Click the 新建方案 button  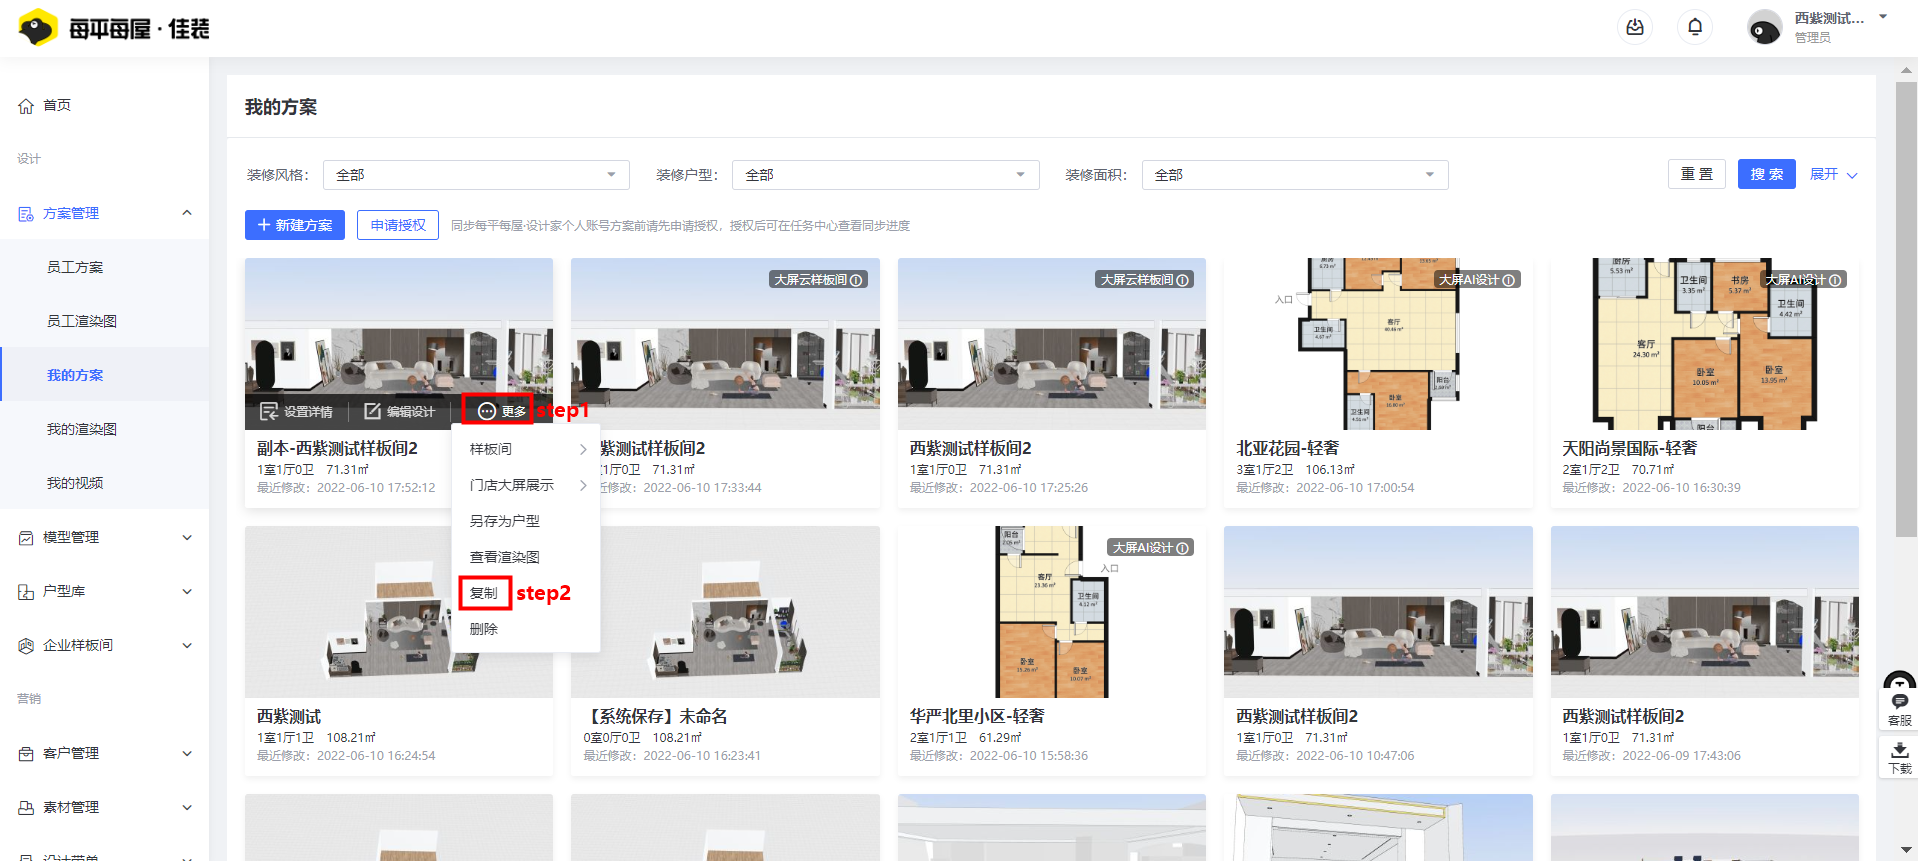(x=295, y=225)
